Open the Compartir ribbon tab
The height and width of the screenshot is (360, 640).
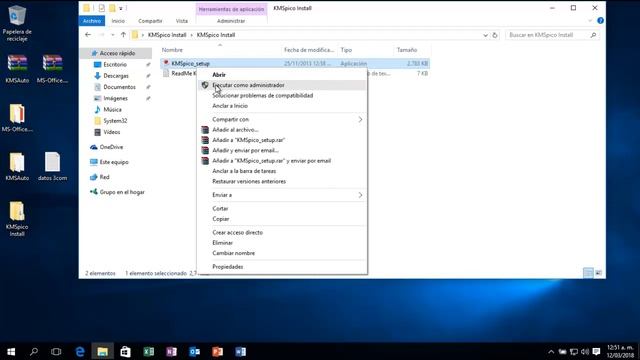coord(150,21)
